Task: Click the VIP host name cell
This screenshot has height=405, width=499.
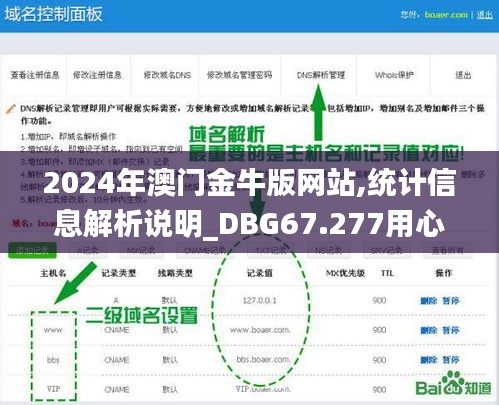Action: [53, 389]
